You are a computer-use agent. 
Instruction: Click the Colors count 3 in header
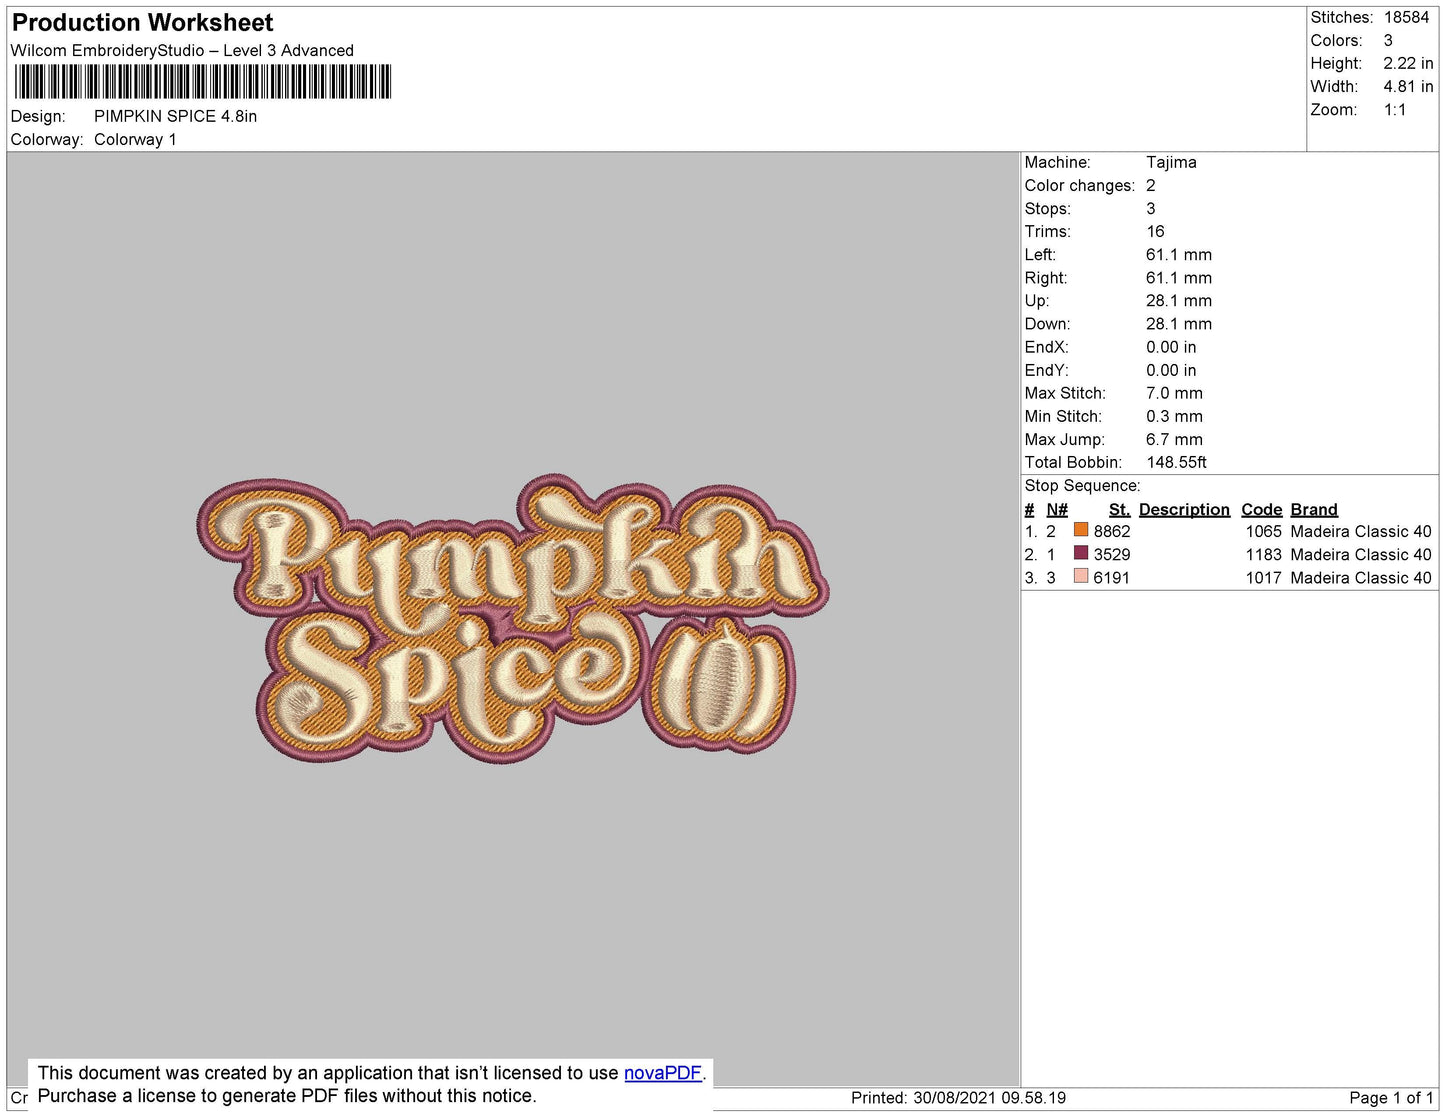pos(1388,40)
